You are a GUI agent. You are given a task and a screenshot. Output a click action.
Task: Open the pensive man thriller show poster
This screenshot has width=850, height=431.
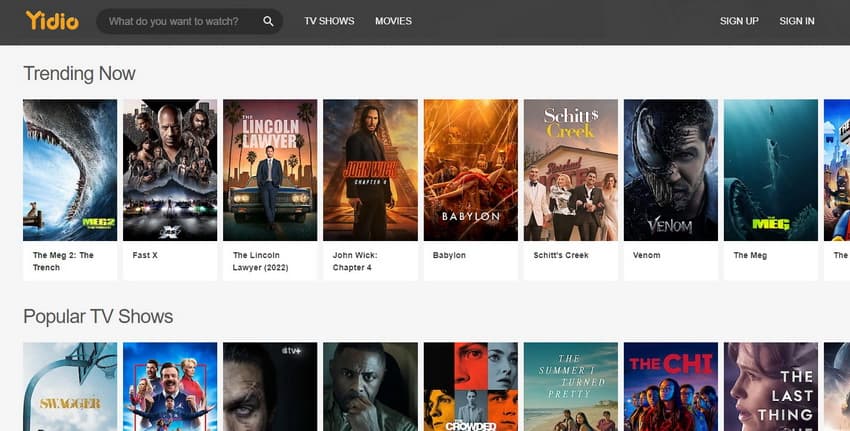coord(370,387)
